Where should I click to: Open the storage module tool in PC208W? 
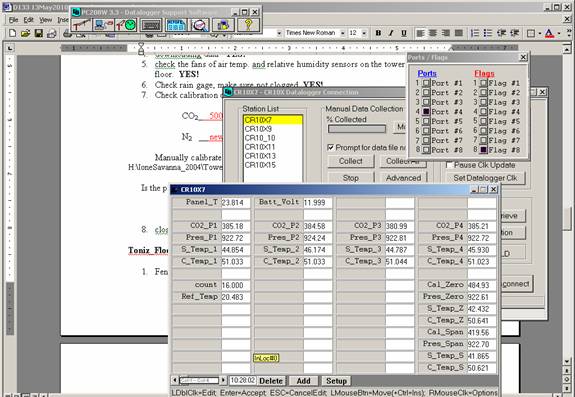(223, 25)
